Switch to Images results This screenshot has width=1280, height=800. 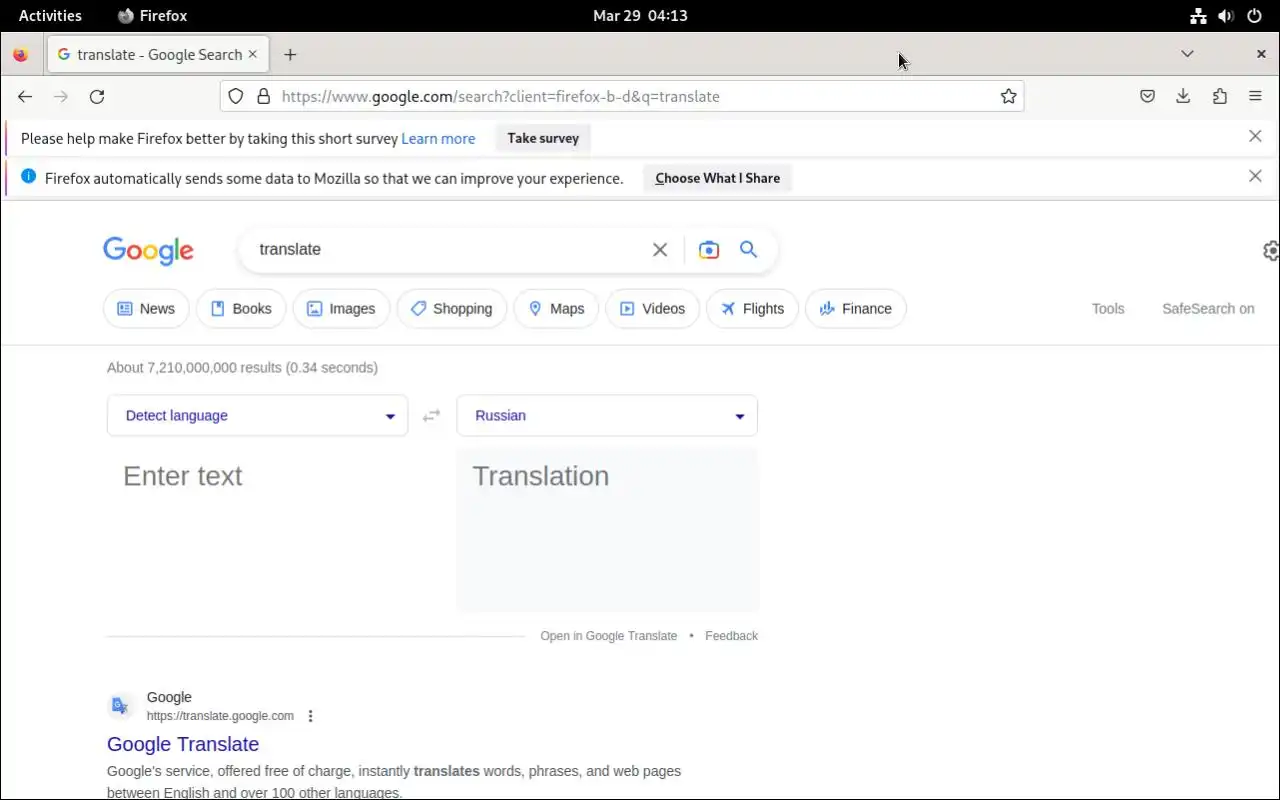click(x=341, y=309)
